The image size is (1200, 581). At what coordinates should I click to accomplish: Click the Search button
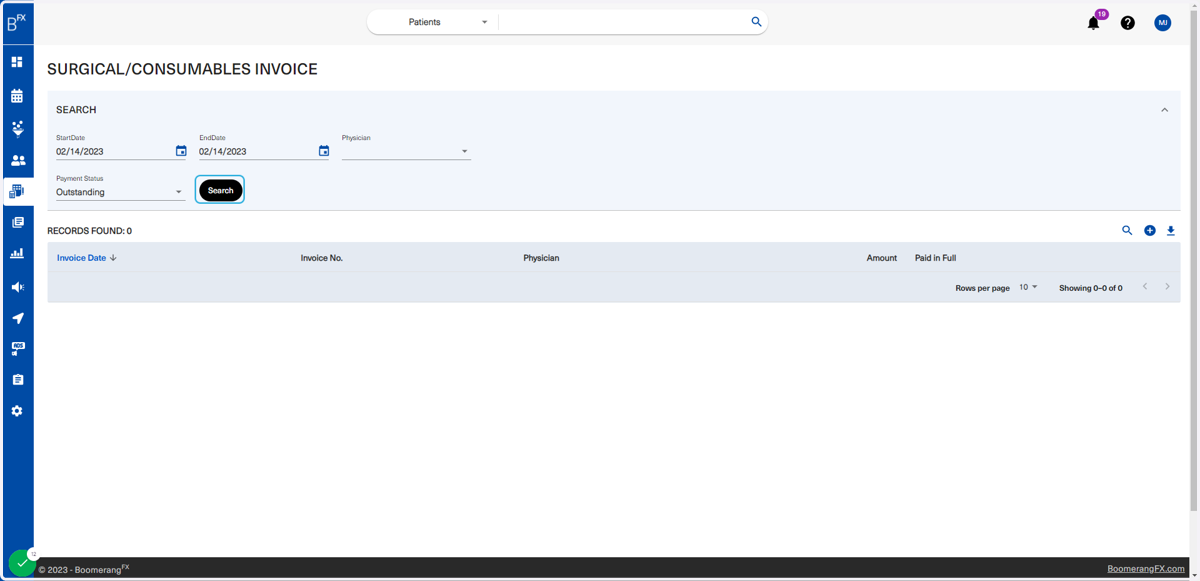pyautogui.click(x=221, y=190)
